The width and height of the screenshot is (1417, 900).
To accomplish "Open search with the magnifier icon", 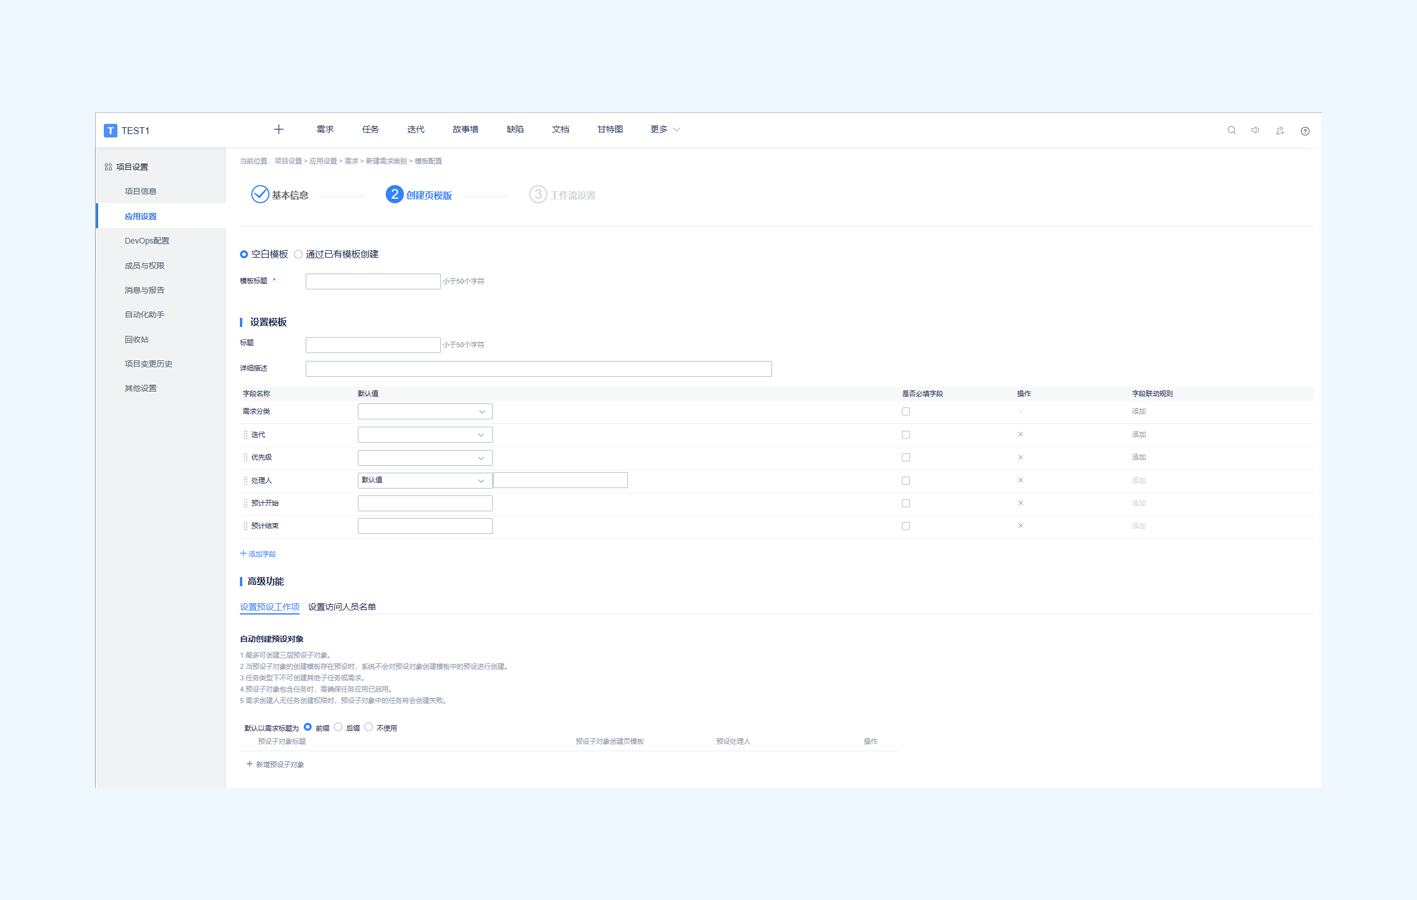I will 1232,130.
